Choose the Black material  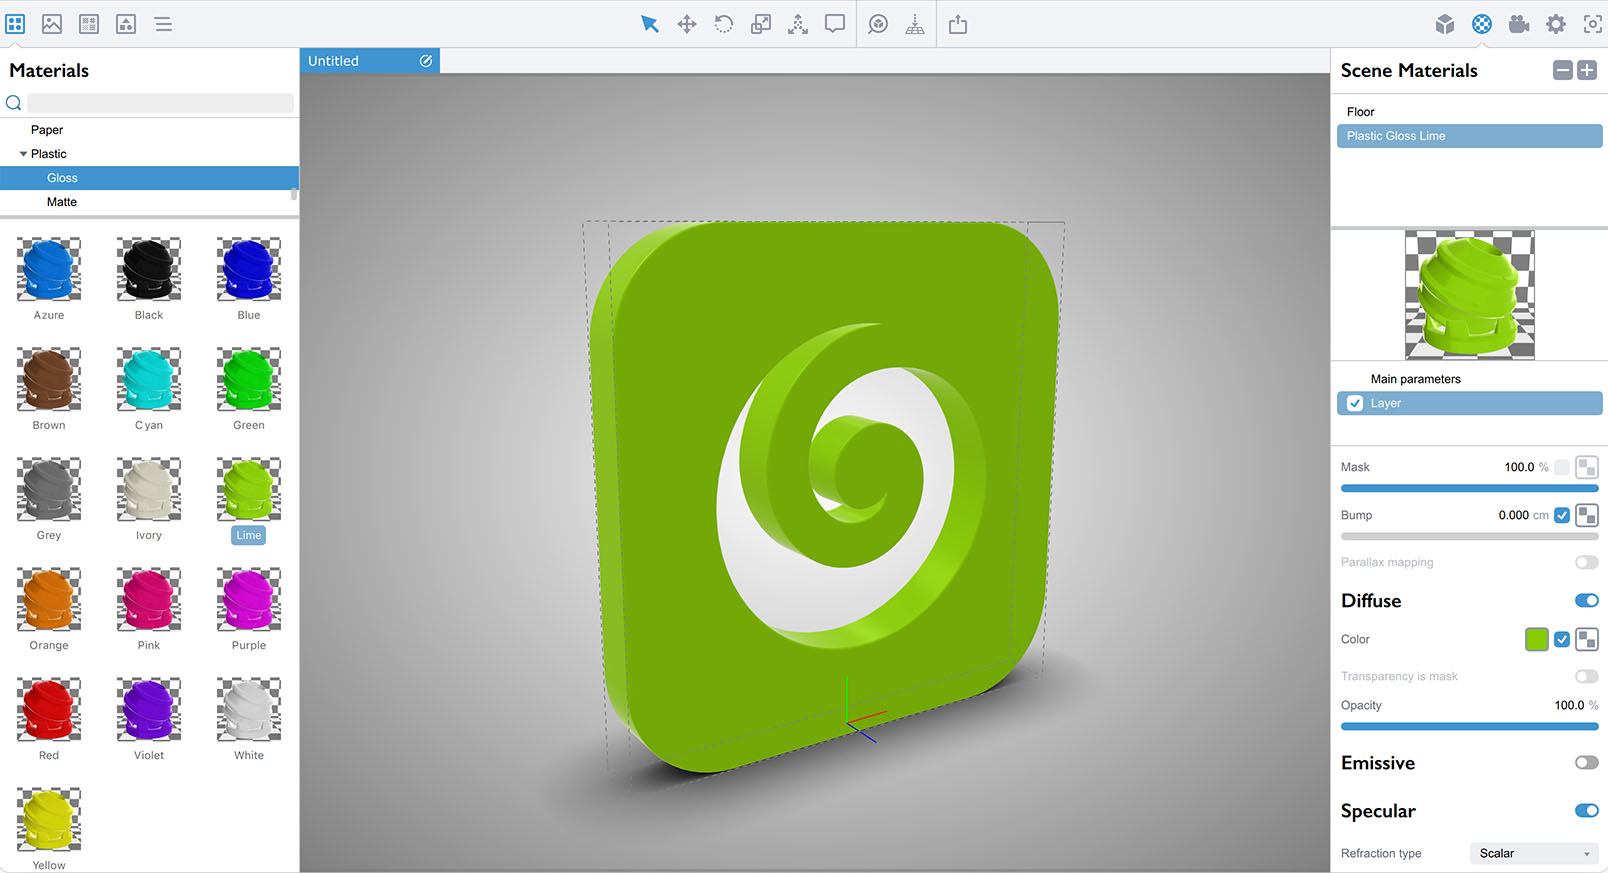pyautogui.click(x=149, y=269)
